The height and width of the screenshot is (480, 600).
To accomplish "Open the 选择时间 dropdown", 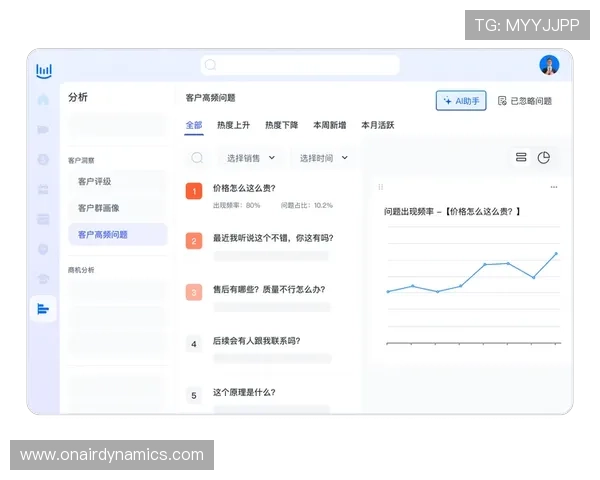I will click(x=323, y=158).
